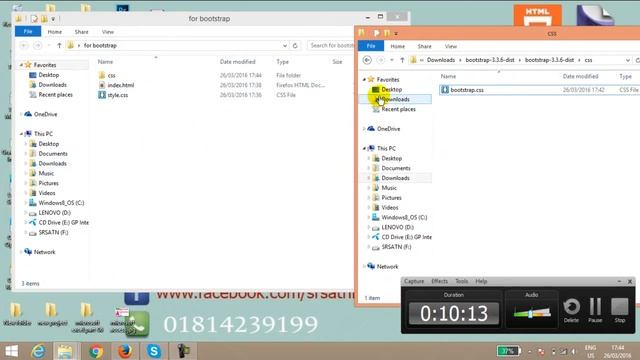This screenshot has height=360, width=640.
Task: Select SRSATN (F:) drive in css window
Action: pyautogui.click(x=396, y=247)
